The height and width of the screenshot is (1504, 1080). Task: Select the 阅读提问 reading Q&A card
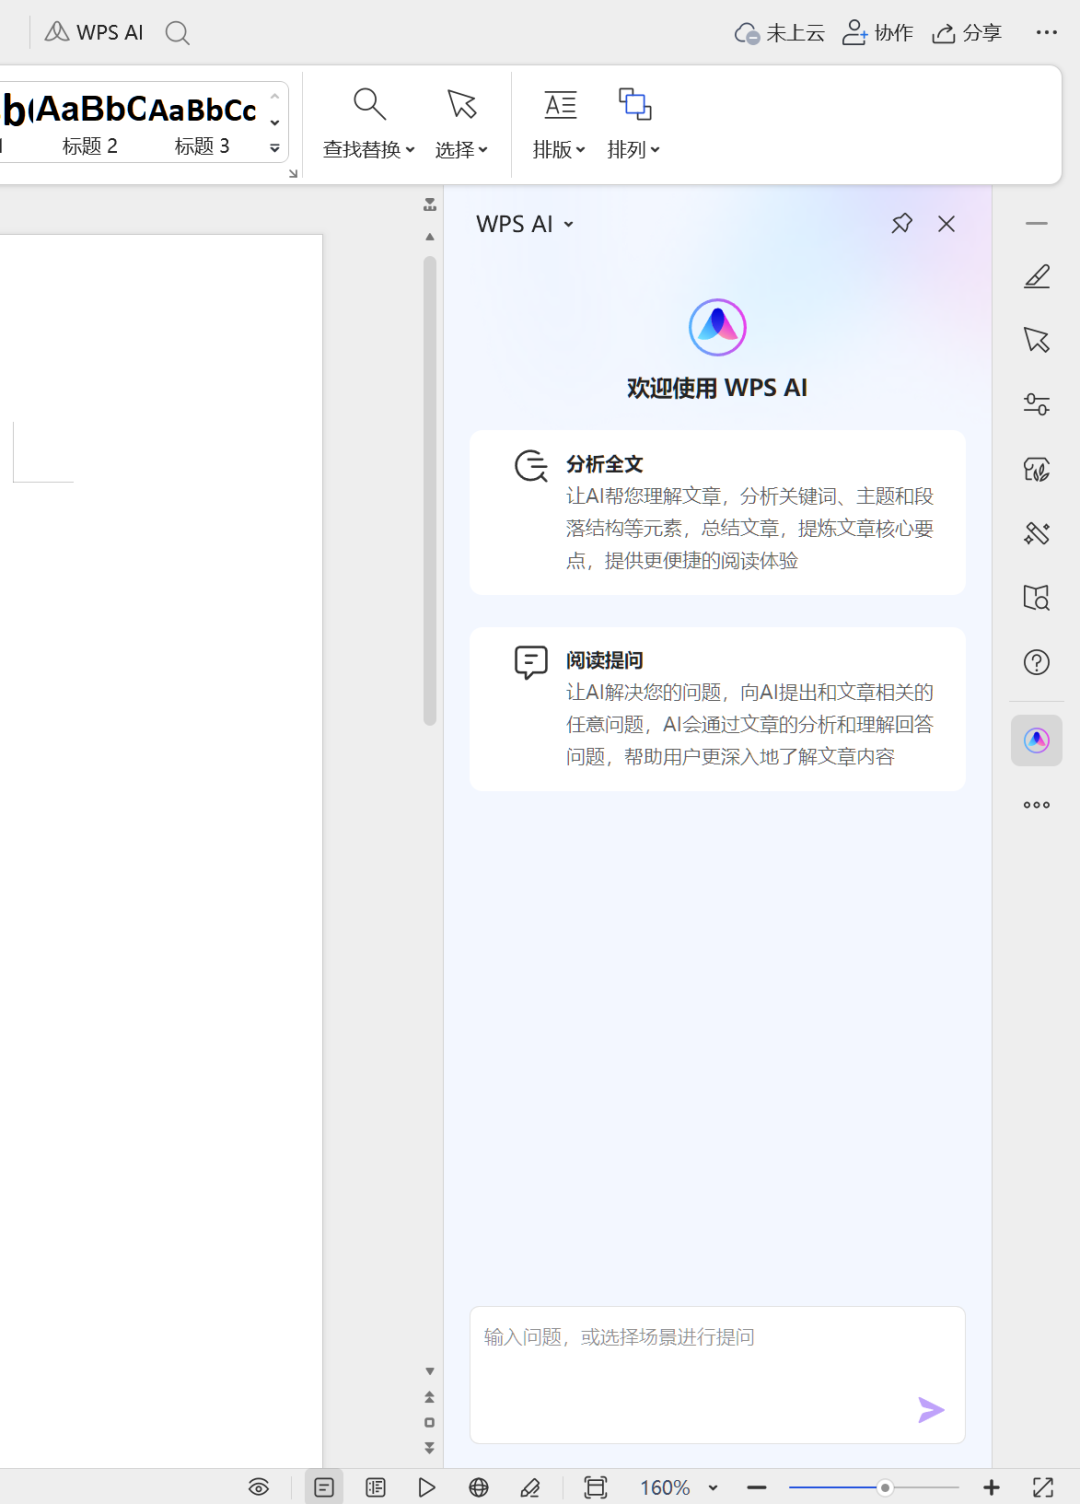click(x=718, y=709)
